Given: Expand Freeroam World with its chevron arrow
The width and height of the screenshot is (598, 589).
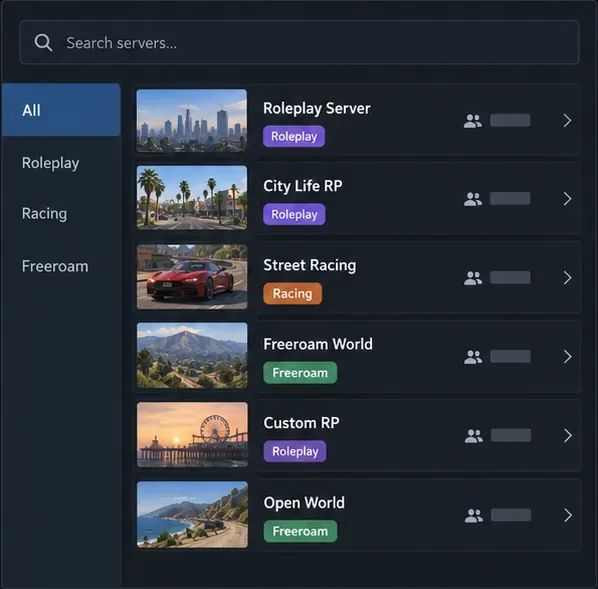Looking at the screenshot, I should 567,357.
